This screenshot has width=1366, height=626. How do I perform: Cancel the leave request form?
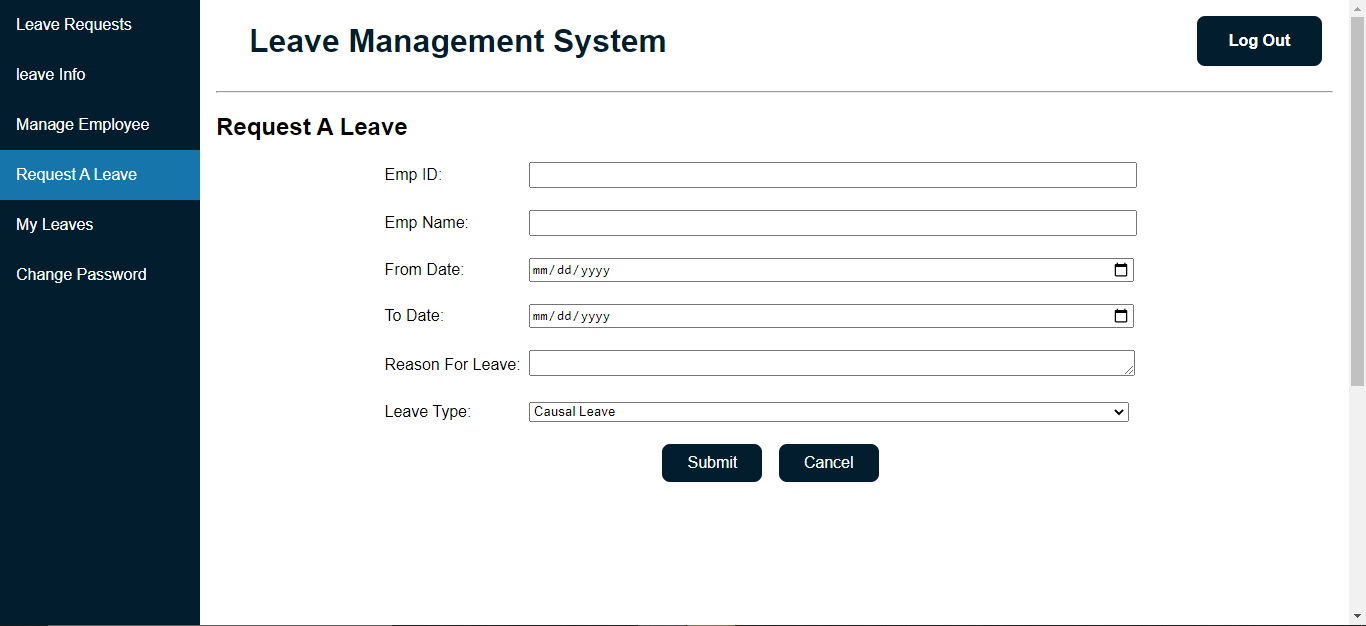(x=828, y=462)
